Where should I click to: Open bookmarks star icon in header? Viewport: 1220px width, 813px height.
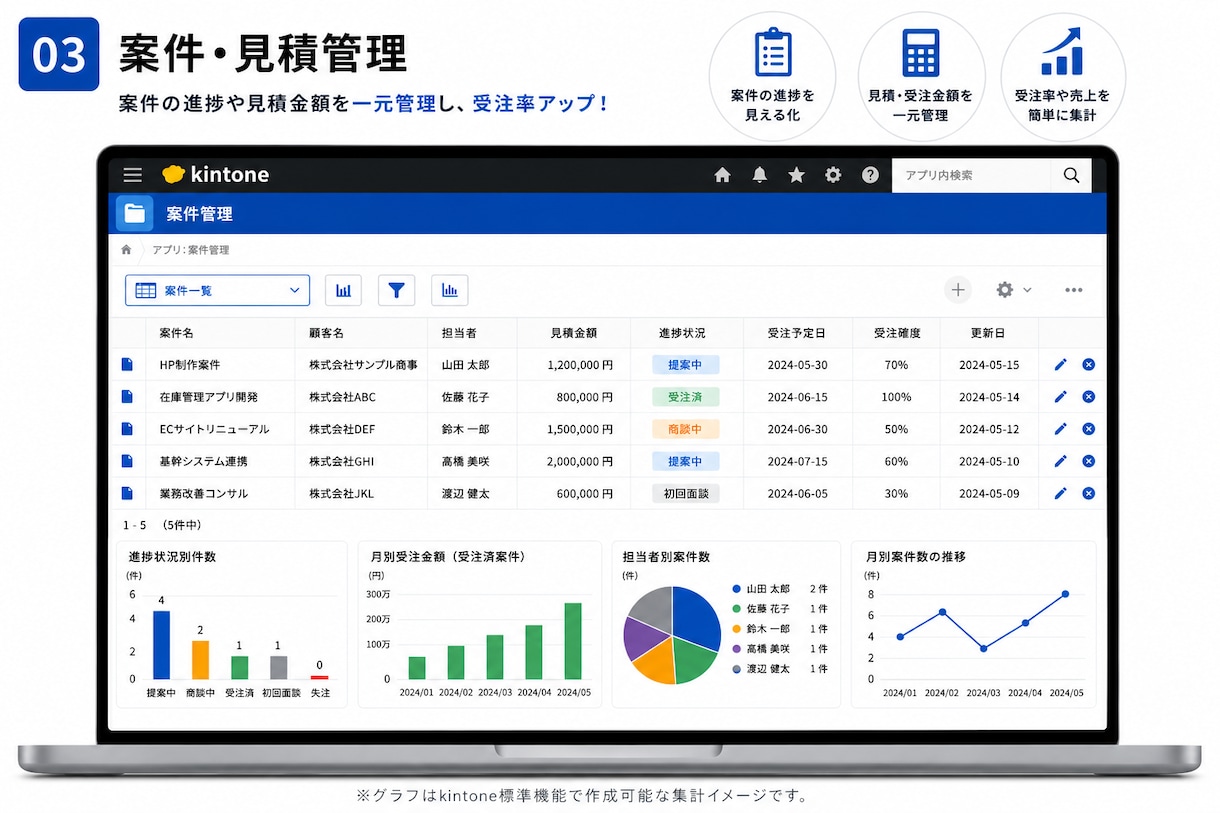796,175
